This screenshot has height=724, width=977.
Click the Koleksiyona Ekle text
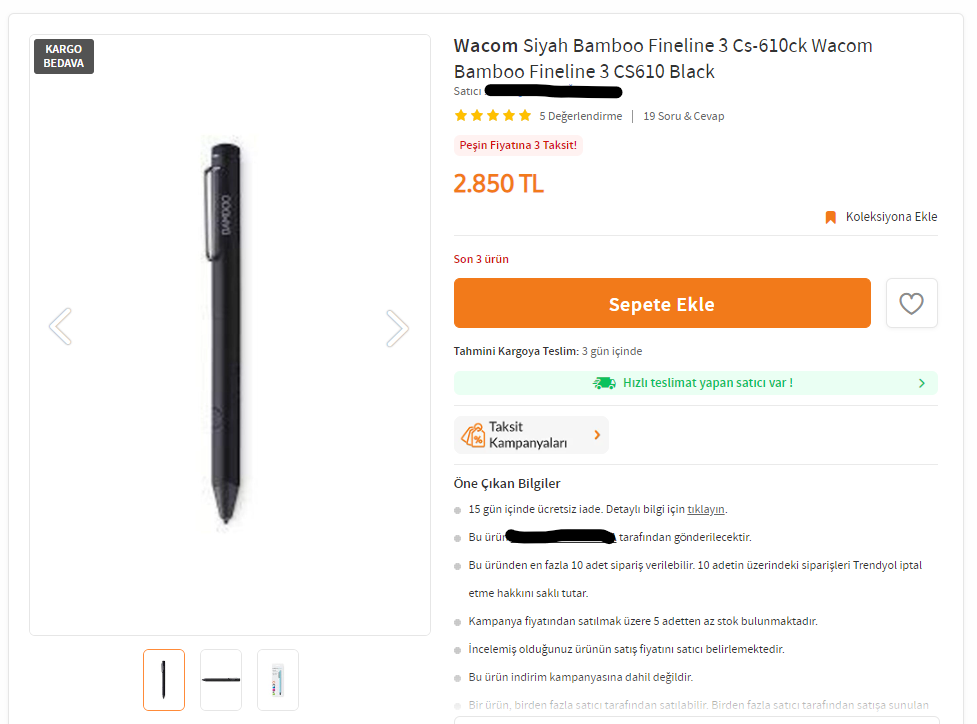(891, 217)
